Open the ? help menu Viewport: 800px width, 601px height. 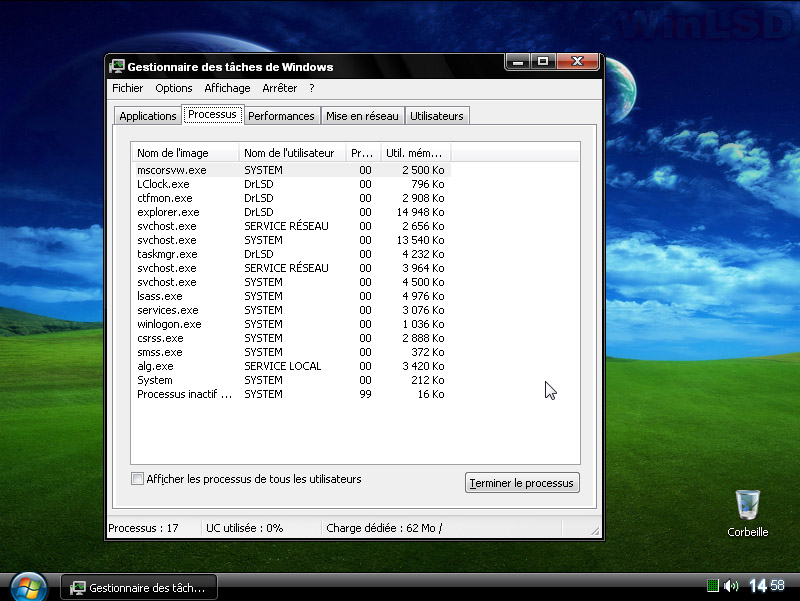[x=312, y=88]
